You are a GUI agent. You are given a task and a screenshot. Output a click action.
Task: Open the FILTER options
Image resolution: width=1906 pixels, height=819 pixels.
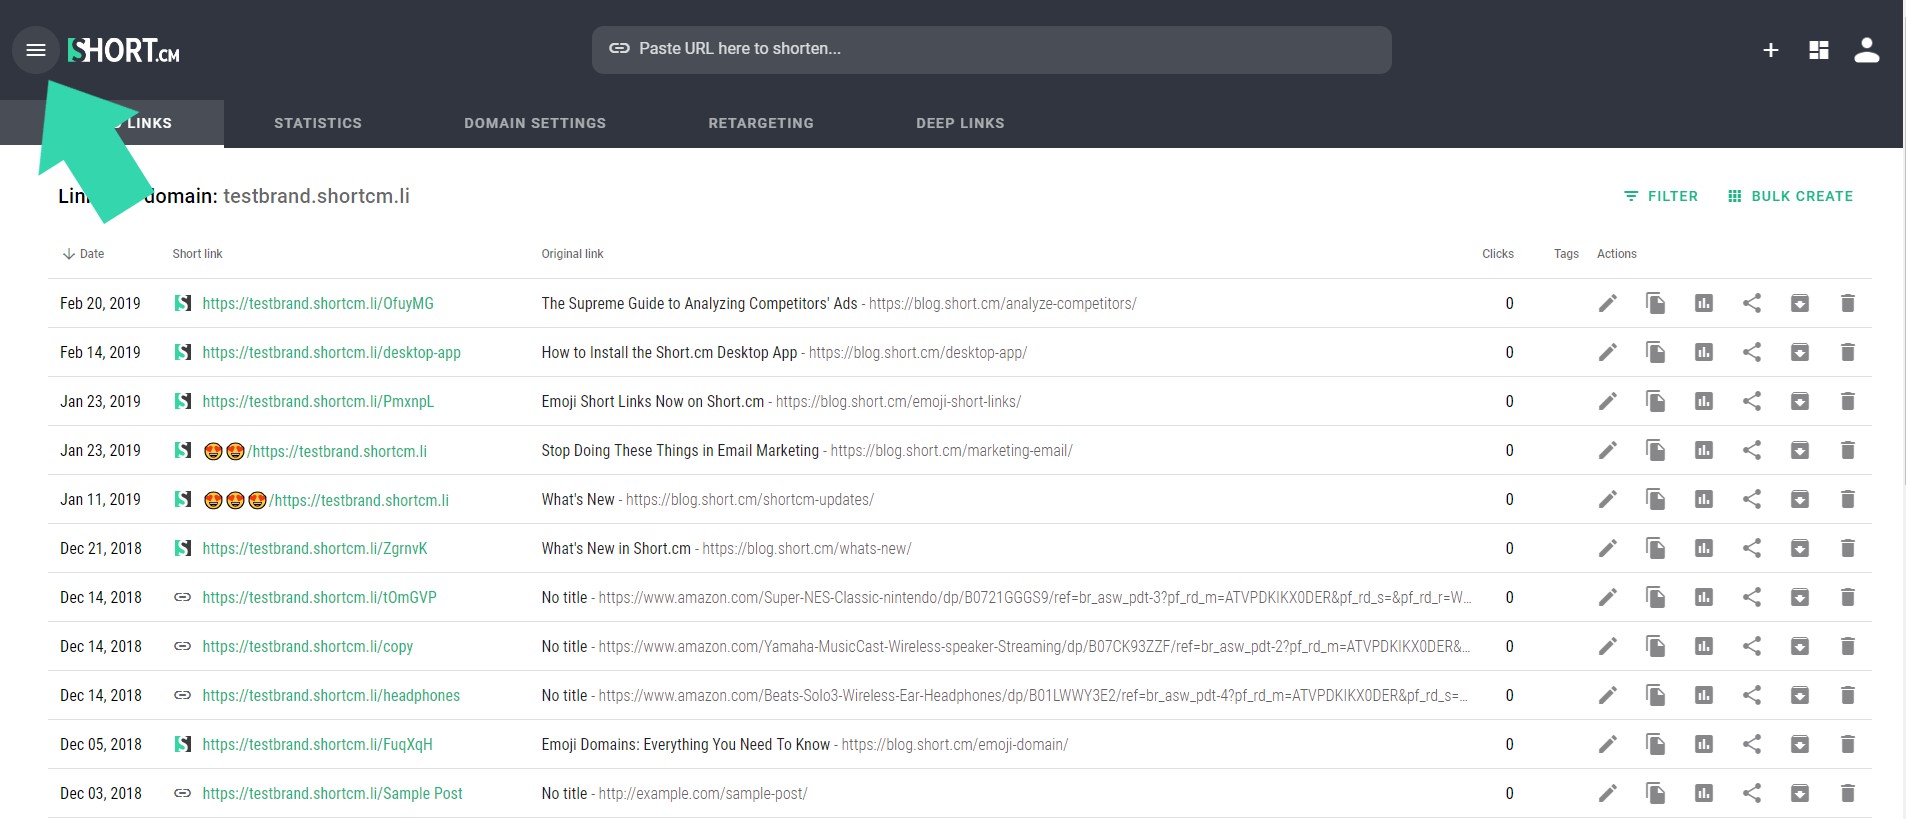(x=1660, y=196)
